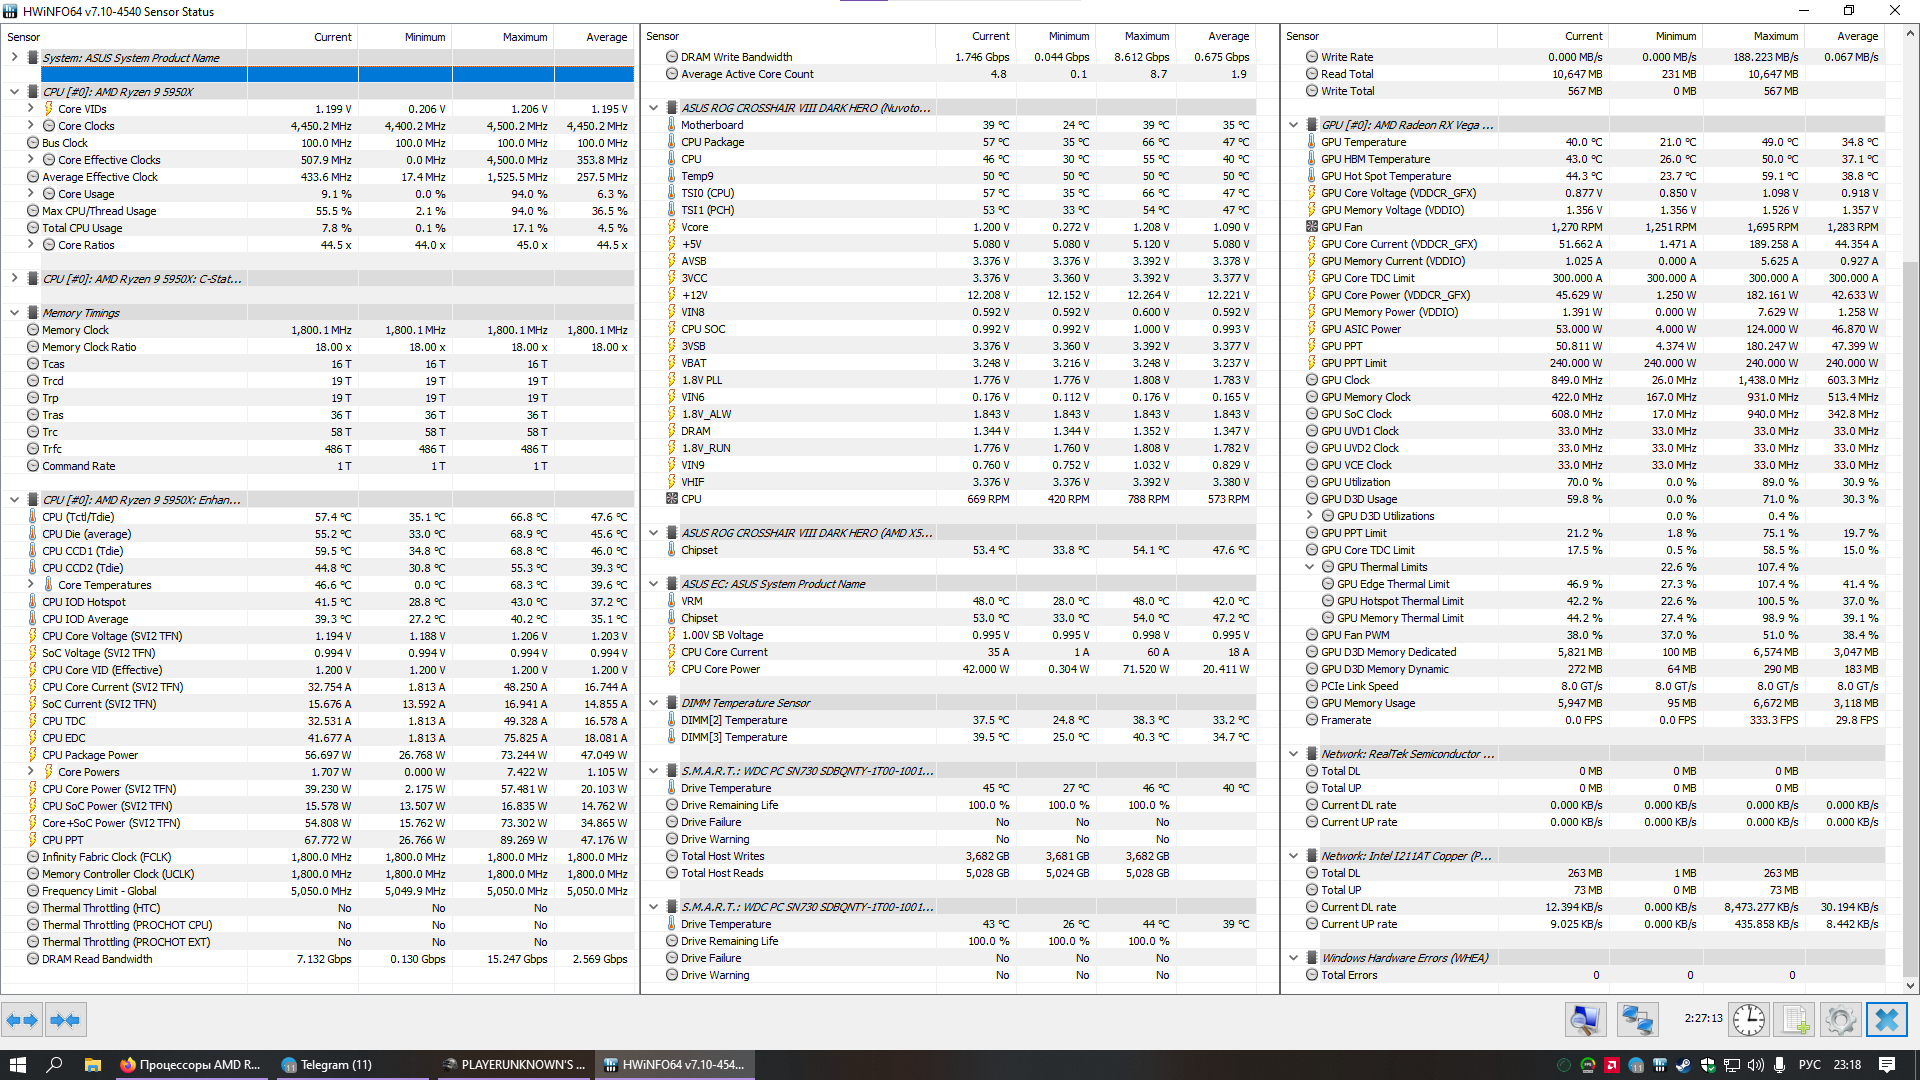Collapse the DIMM Temperature Sensor group
The height and width of the screenshot is (1080, 1920).
tap(653, 703)
